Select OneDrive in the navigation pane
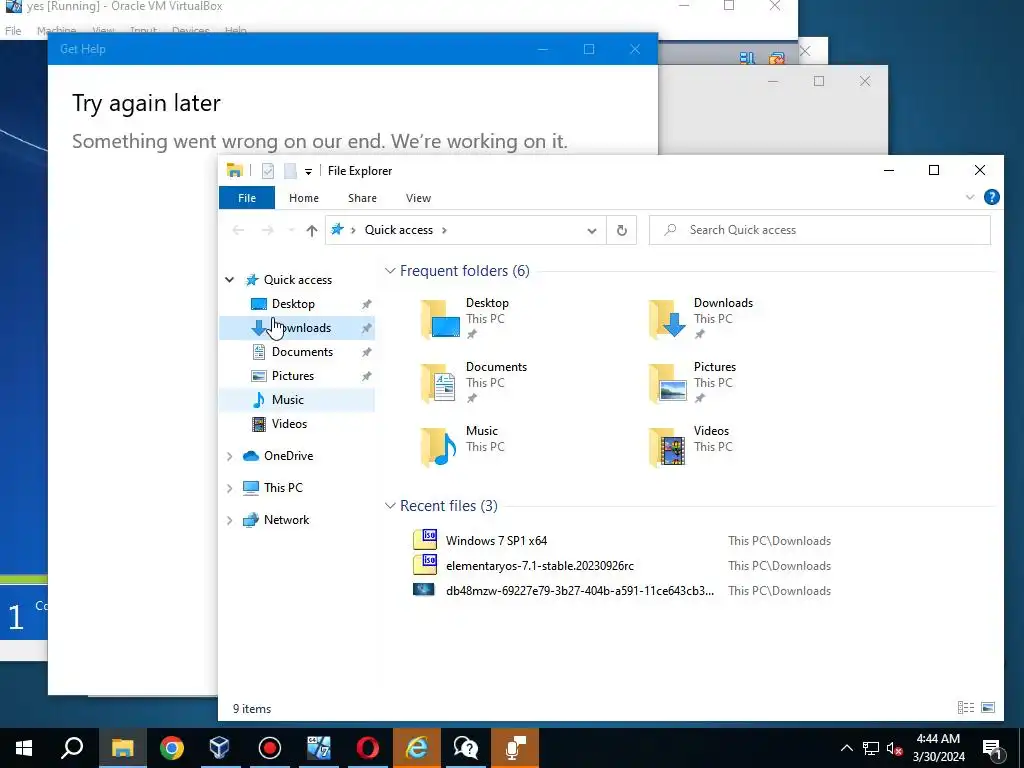 (288, 456)
